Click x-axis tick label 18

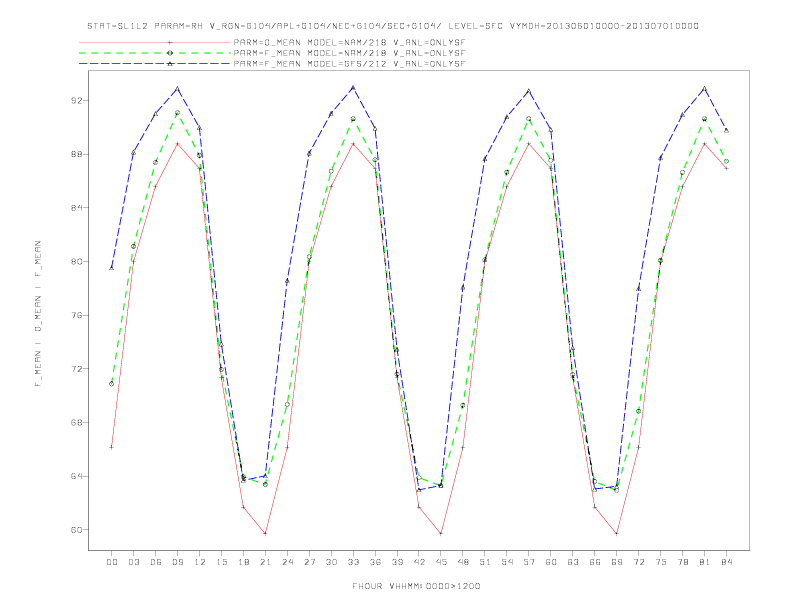[243, 562]
